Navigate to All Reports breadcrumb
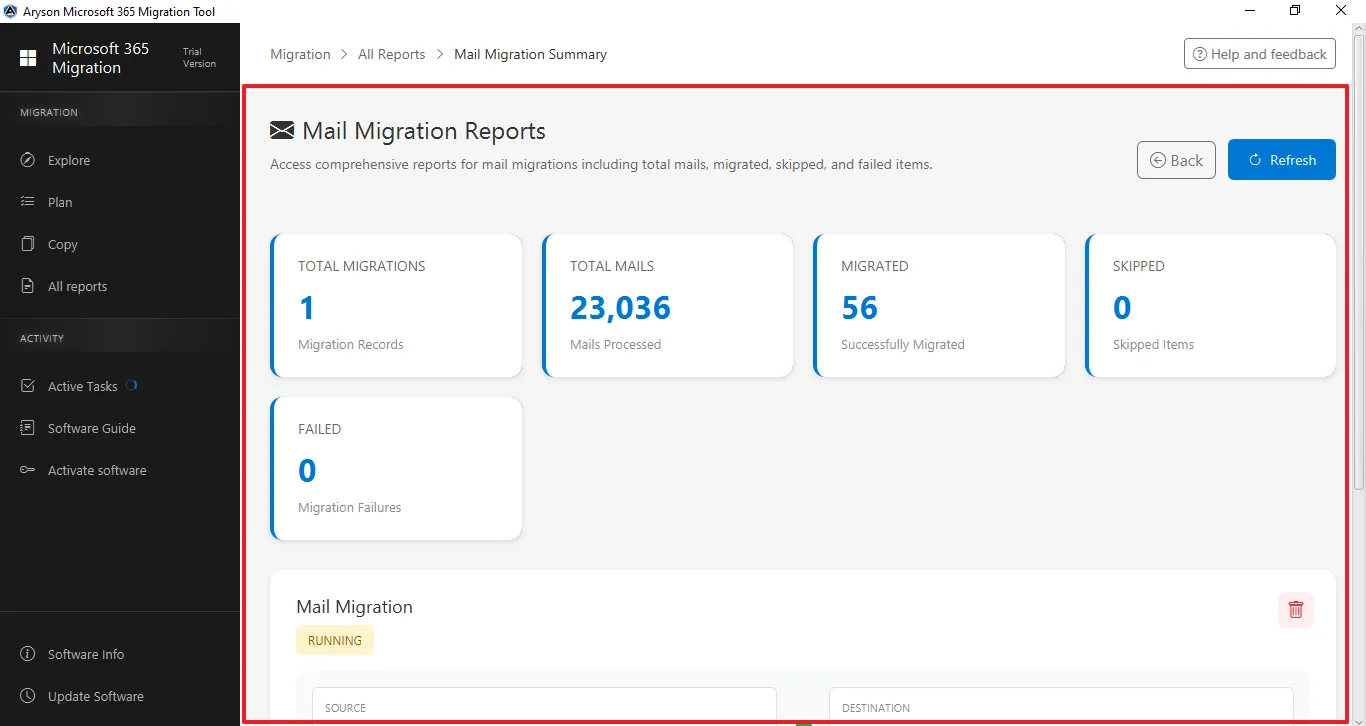The width and height of the screenshot is (1366, 726). [391, 54]
